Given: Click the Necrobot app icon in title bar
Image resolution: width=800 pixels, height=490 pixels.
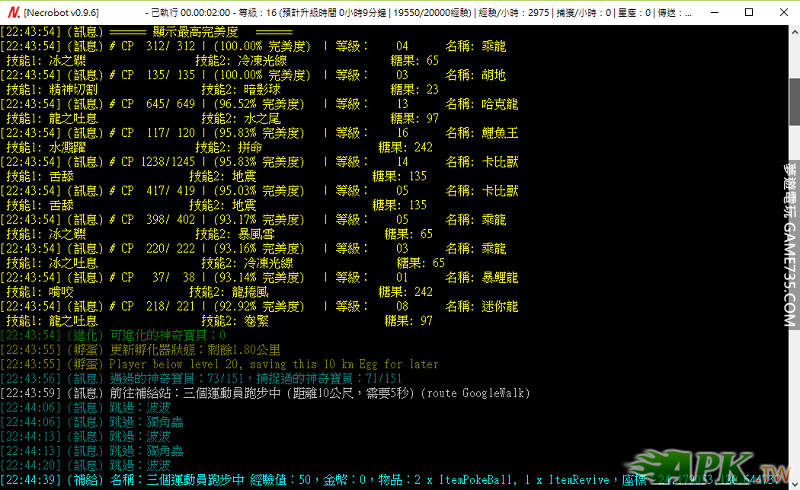Looking at the screenshot, I should pyautogui.click(x=14, y=12).
